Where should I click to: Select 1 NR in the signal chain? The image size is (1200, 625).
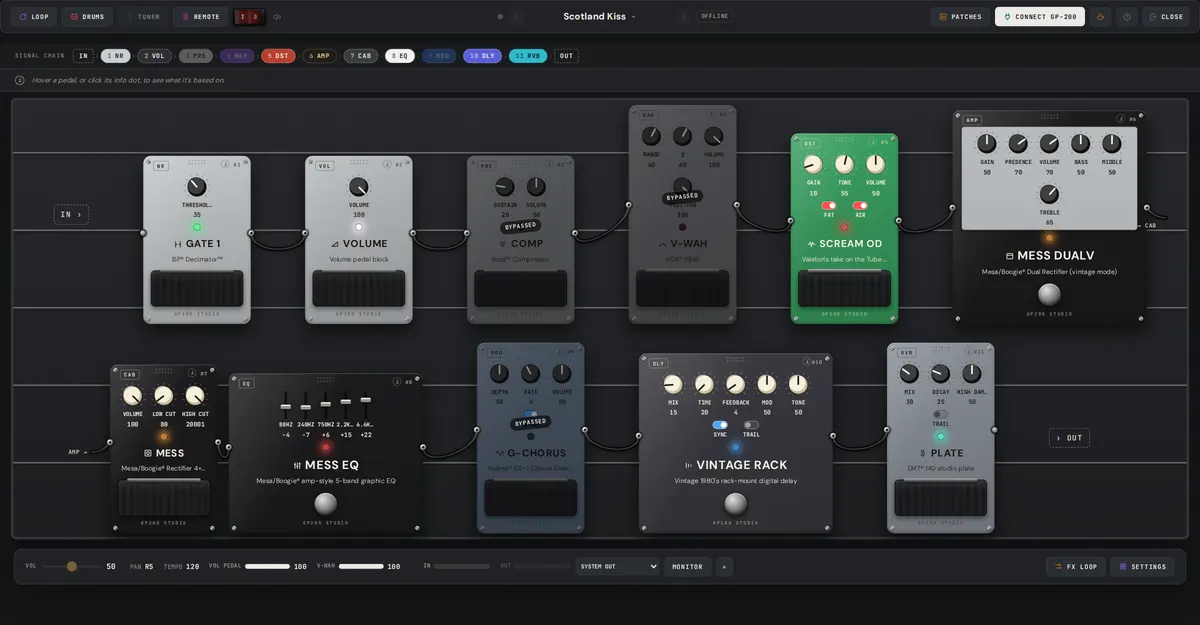[x=116, y=56]
